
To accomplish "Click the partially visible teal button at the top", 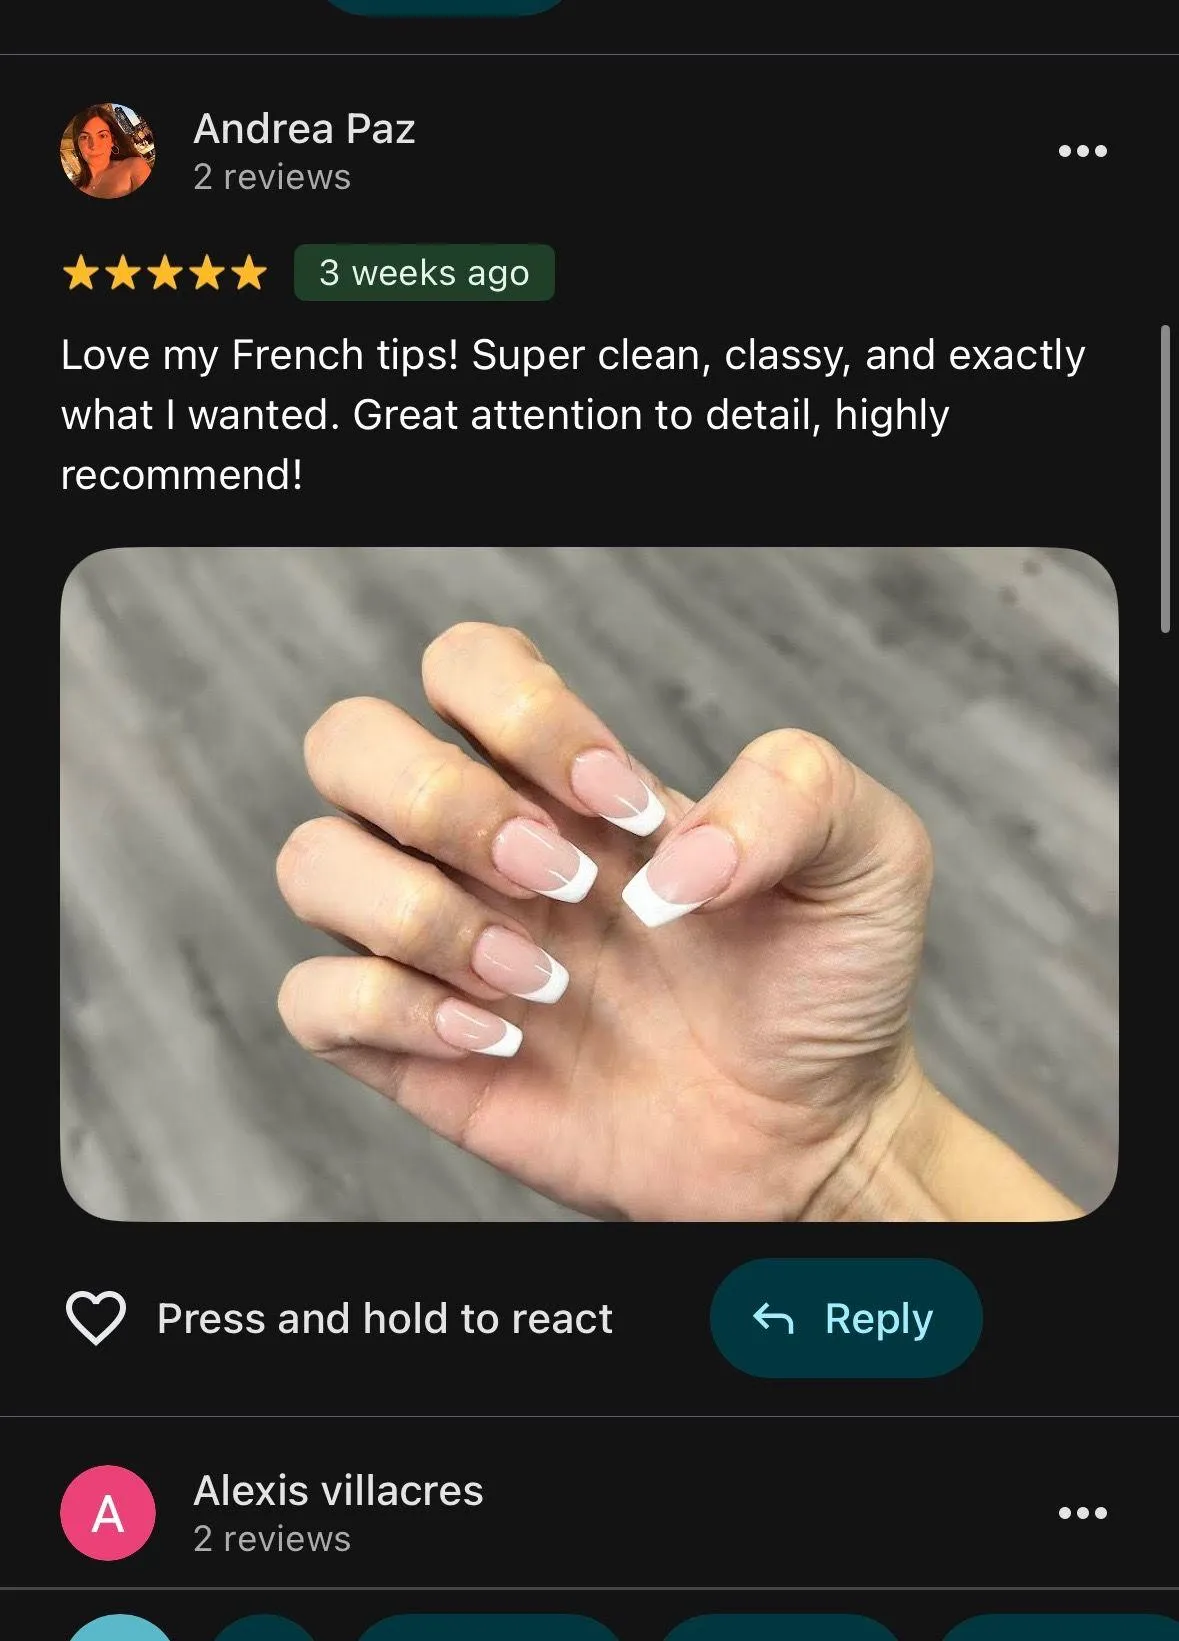I will pos(446,7).
